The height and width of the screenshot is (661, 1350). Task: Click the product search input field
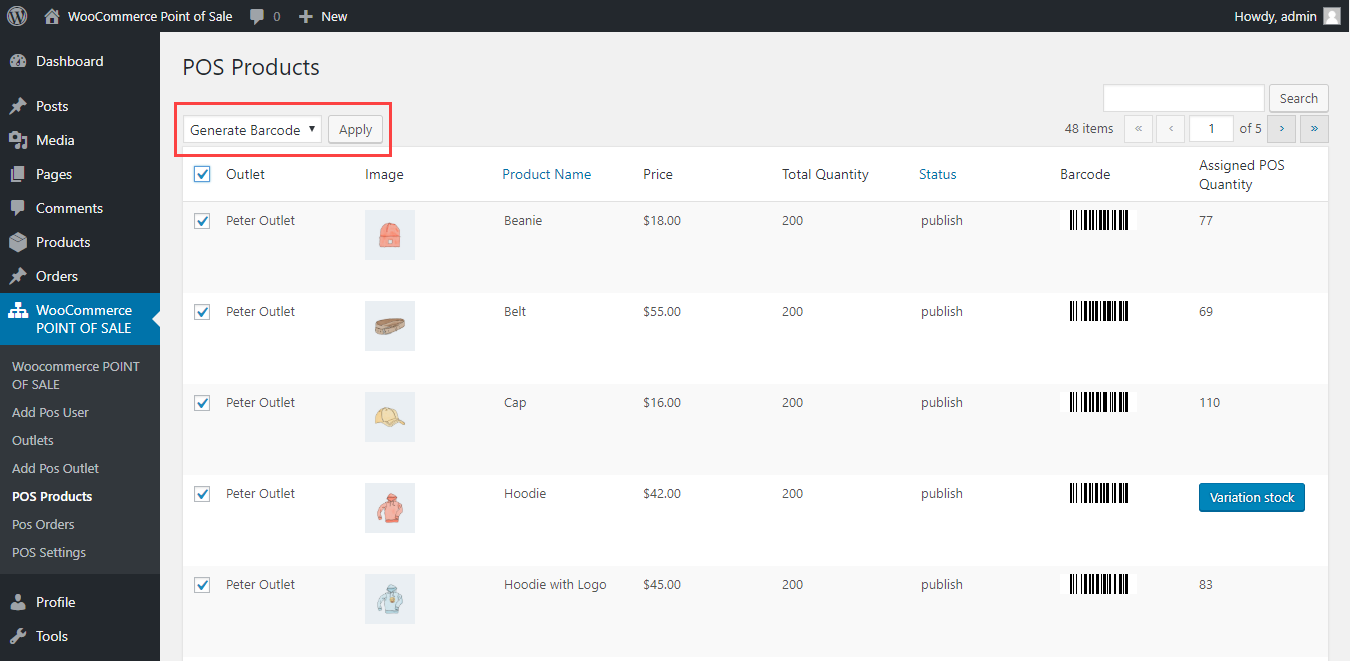(x=1184, y=98)
